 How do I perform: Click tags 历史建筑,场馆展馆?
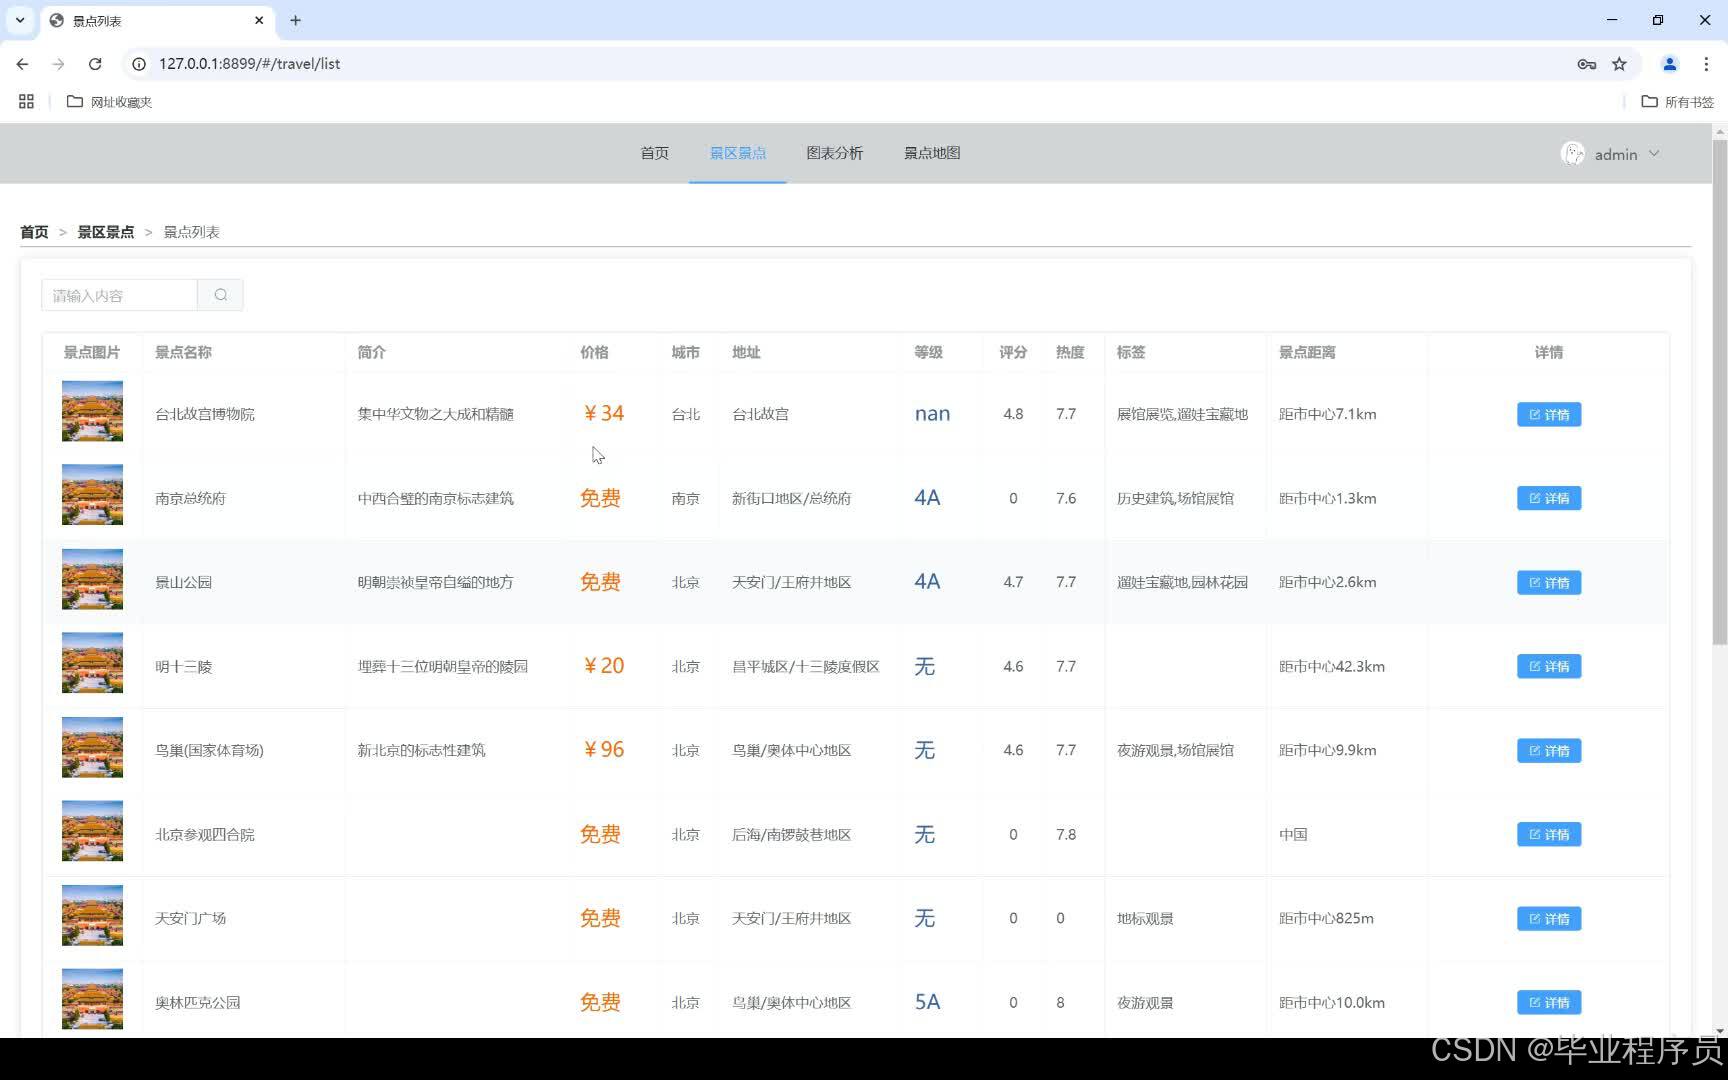pyautogui.click(x=1175, y=498)
